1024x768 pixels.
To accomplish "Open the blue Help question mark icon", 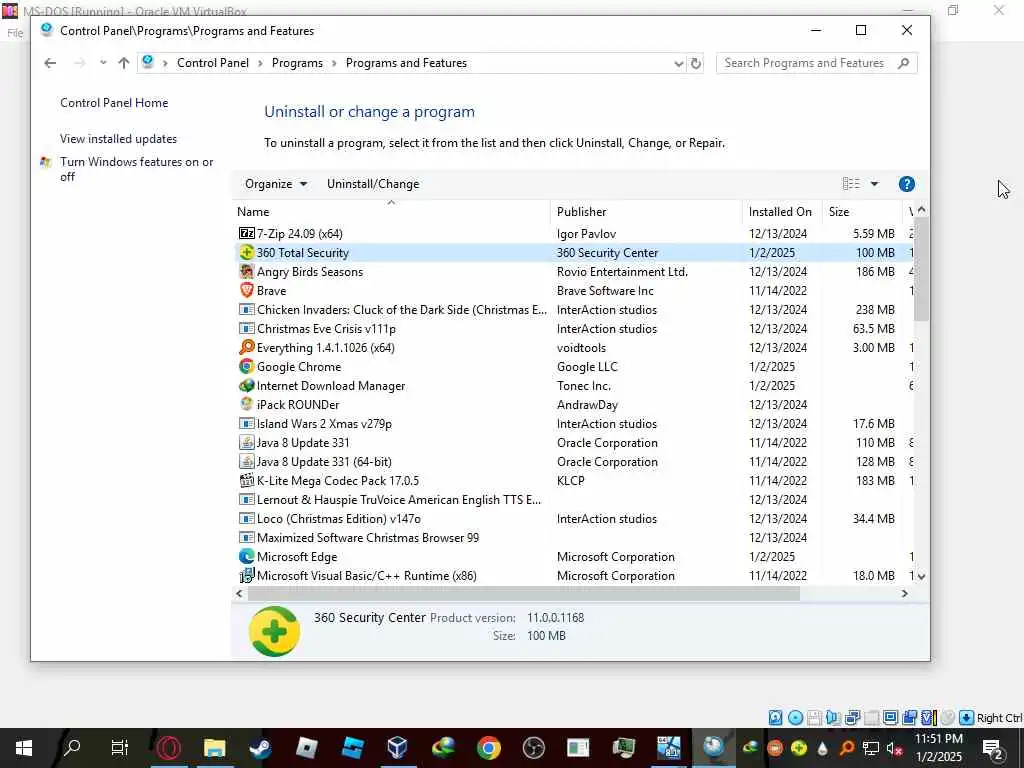I will (906, 184).
